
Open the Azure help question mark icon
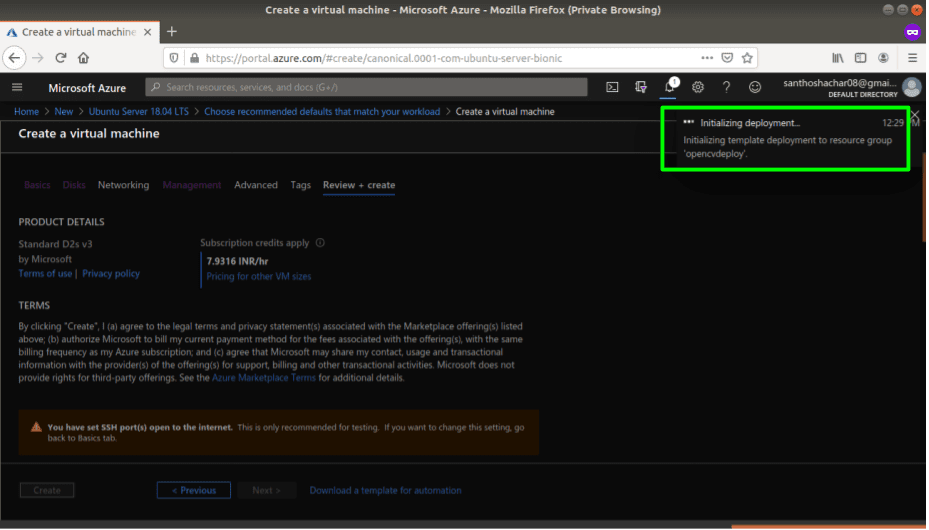pos(726,88)
